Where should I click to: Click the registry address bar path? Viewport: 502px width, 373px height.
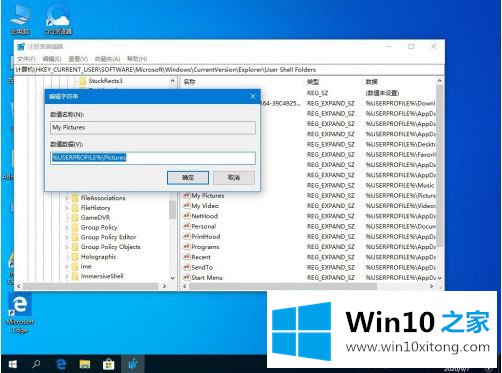tap(229, 70)
